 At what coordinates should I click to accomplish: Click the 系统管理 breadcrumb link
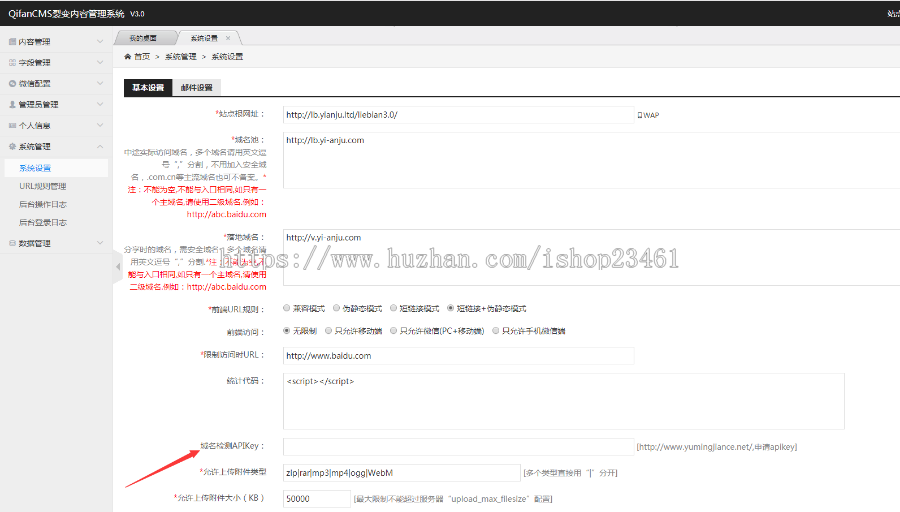click(180, 56)
